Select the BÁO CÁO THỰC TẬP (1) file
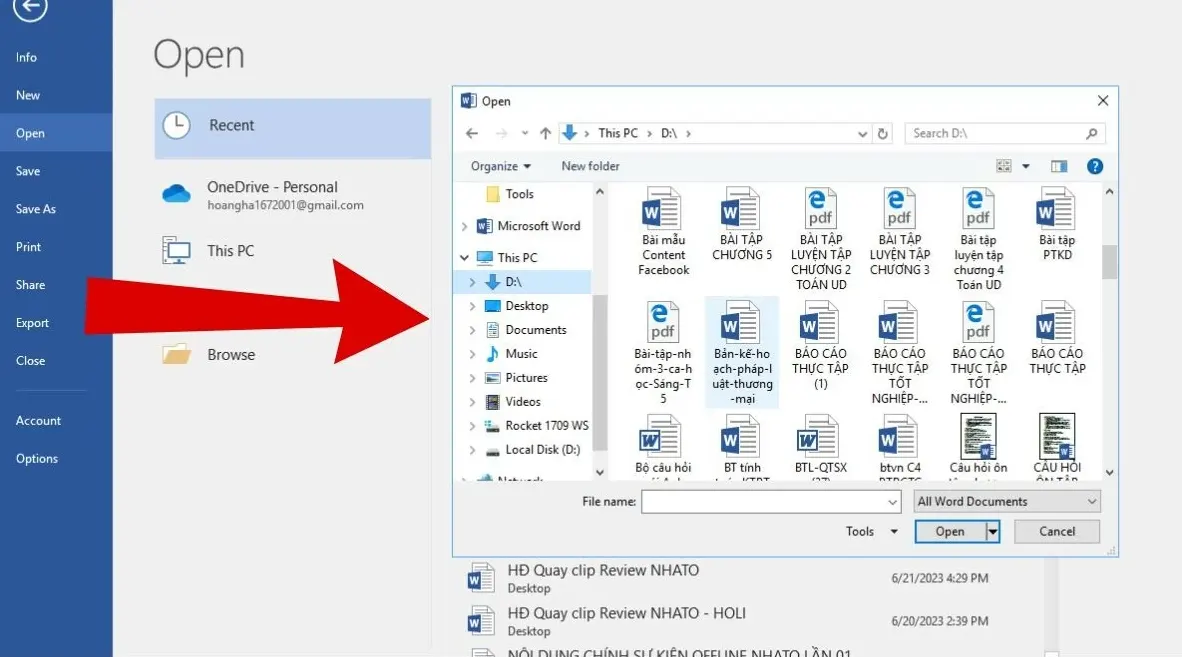This screenshot has width=1182, height=657. point(820,346)
